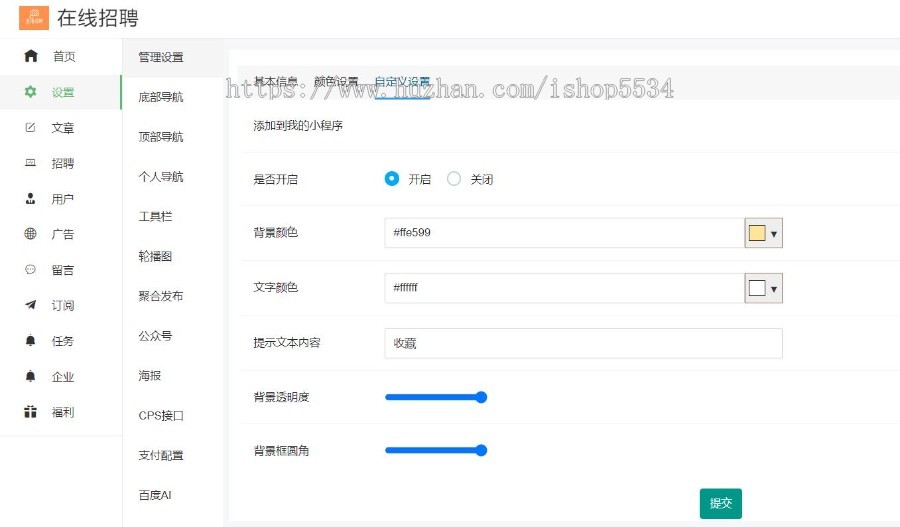Click the 添加到我的小程序 section heading
The height and width of the screenshot is (527, 900).
click(298, 125)
